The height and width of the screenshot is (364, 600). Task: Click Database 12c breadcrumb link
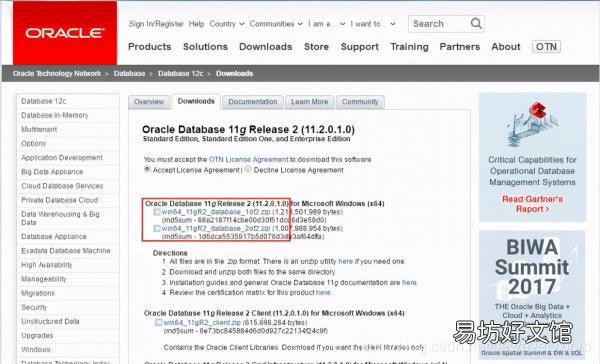pos(181,73)
